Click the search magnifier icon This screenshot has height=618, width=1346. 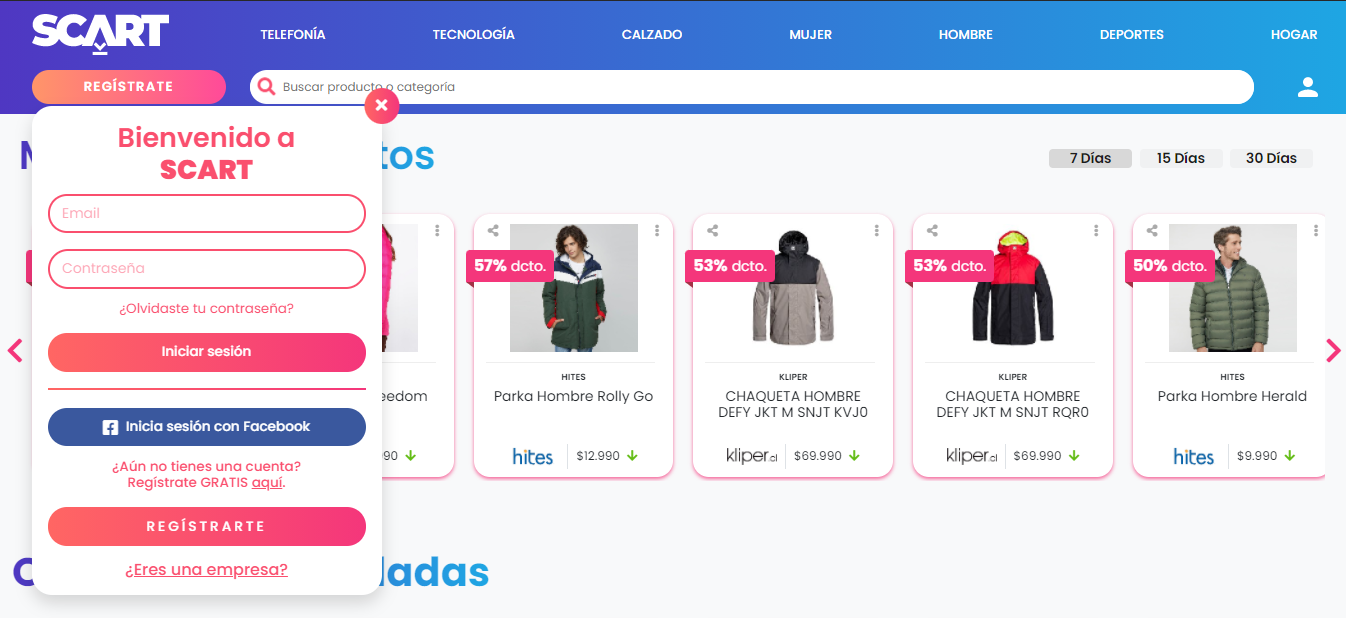click(267, 87)
